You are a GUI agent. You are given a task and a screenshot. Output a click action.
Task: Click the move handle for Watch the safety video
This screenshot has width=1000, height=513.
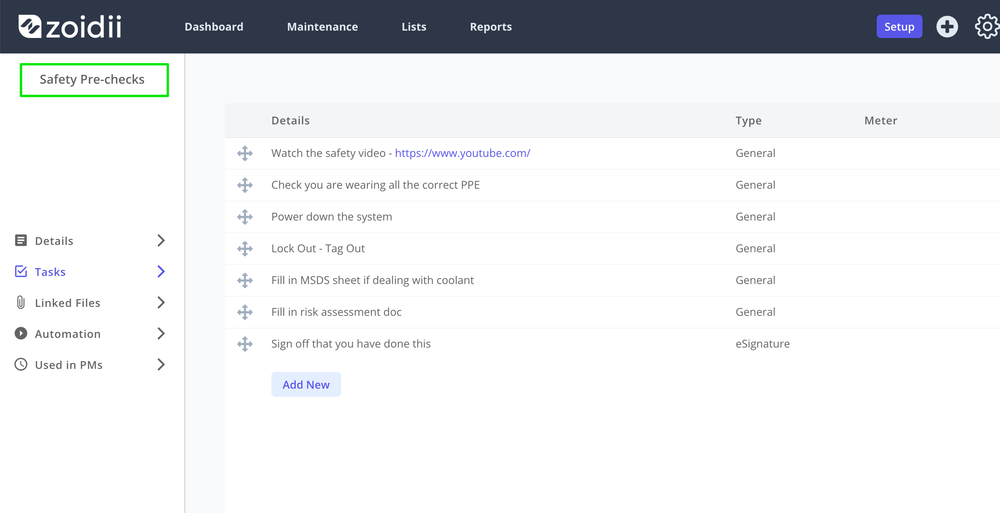point(245,153)
